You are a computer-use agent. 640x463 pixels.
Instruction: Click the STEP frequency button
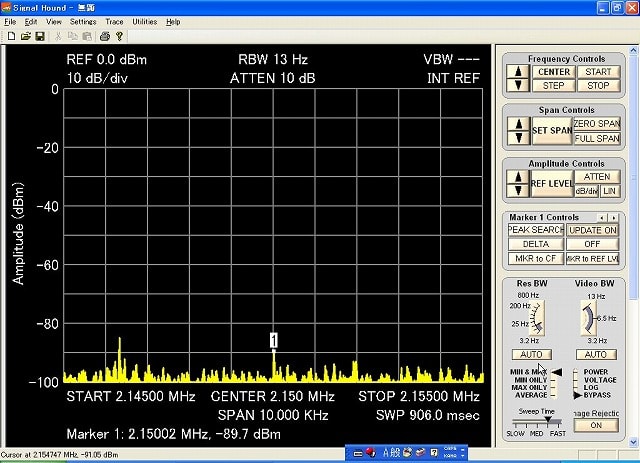click(553, 85)
